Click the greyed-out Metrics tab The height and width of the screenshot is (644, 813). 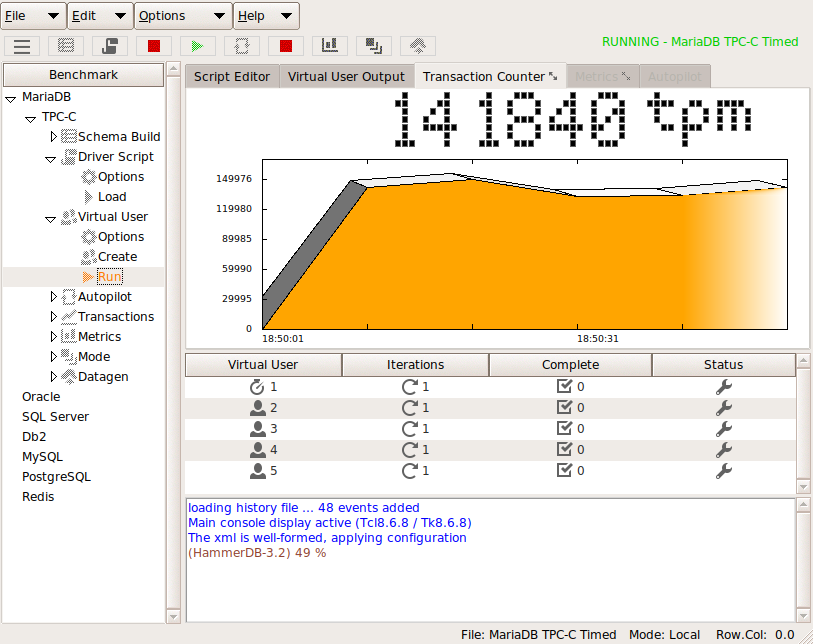[602, 77]
